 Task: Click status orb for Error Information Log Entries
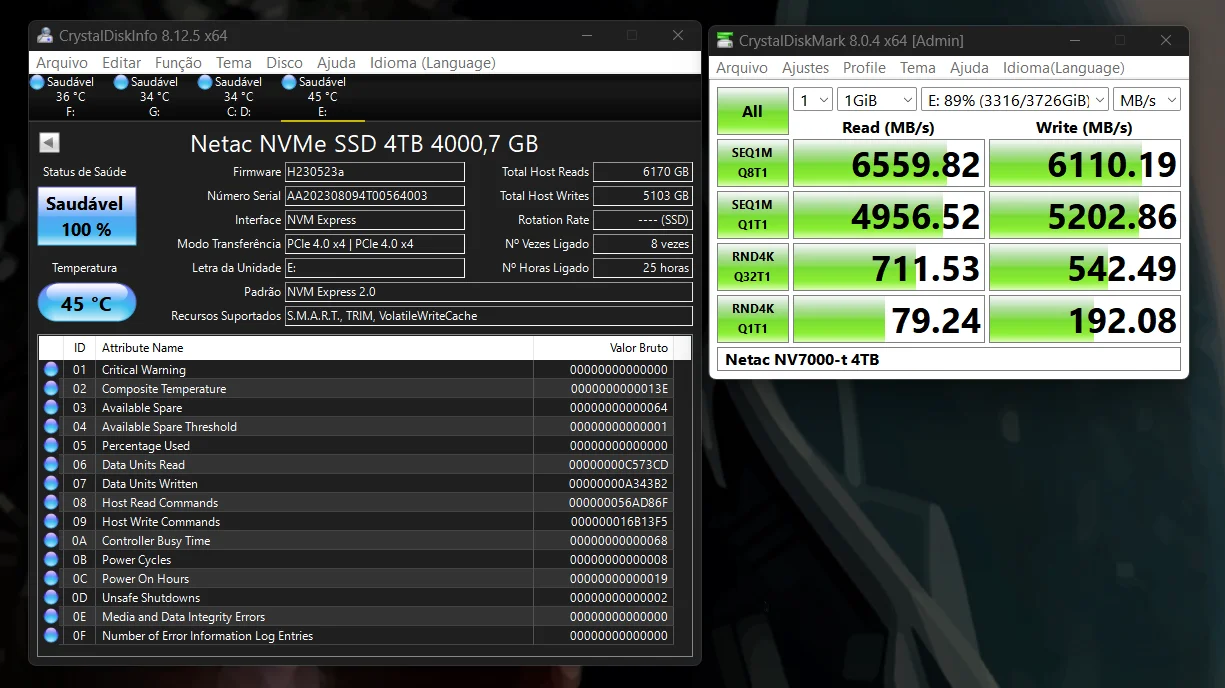(x=51, y=635)
